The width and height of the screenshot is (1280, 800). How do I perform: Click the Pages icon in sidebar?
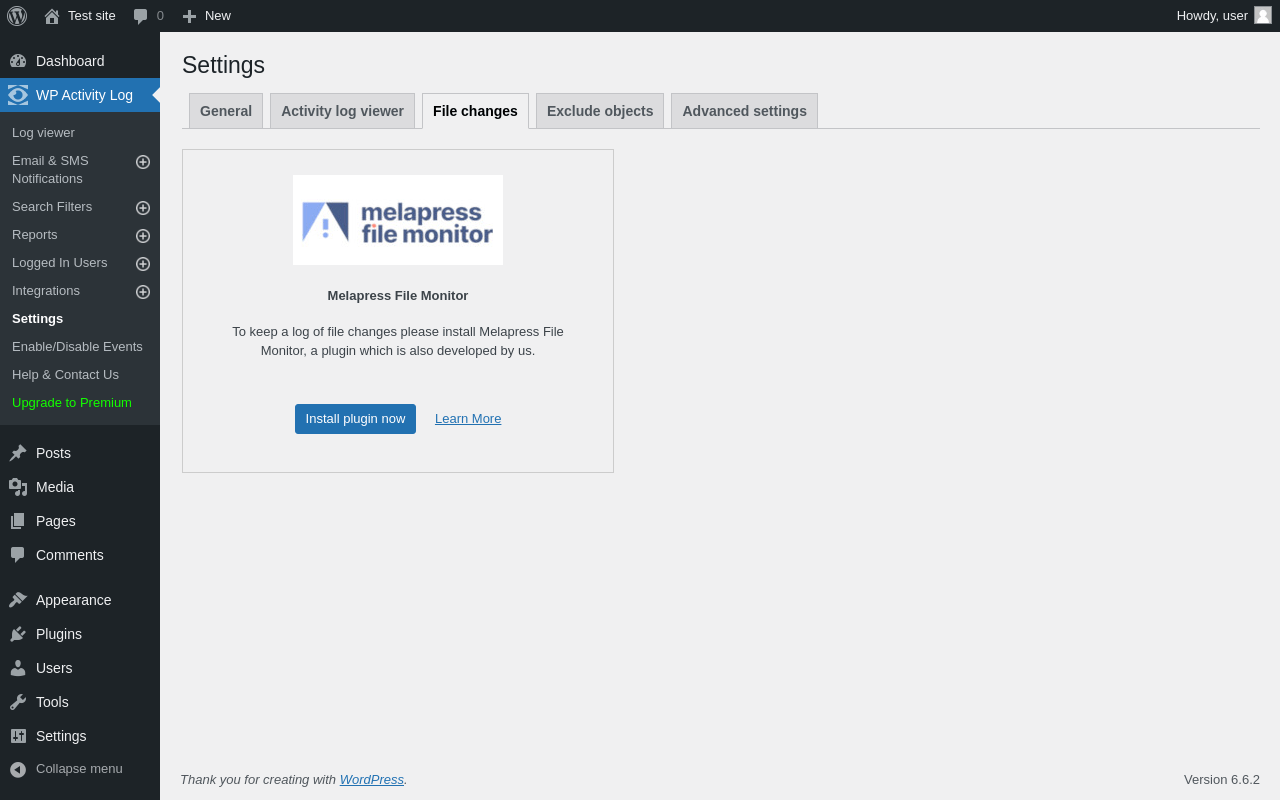tap(18, 521)
